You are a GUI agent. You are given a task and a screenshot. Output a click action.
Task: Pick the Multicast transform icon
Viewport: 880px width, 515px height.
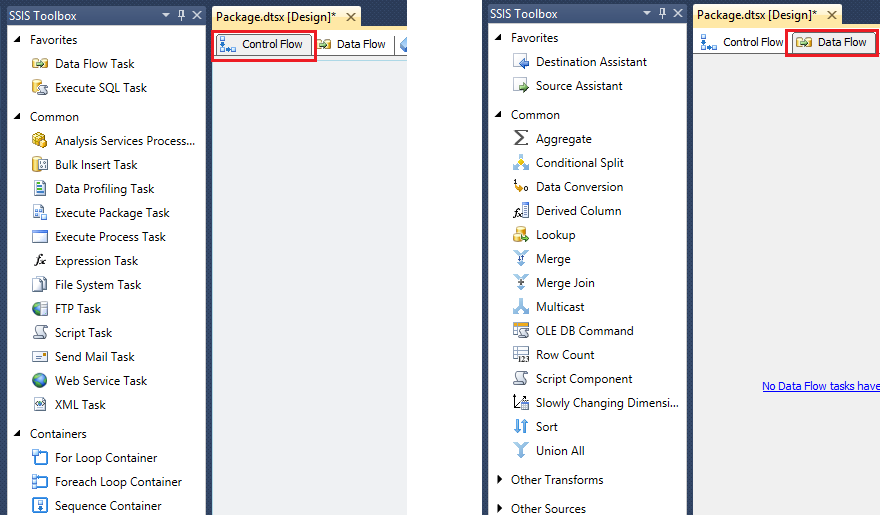[x=521, y=307]
